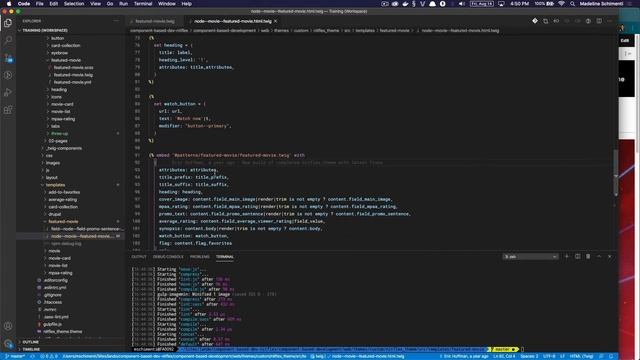640x360 pixels.
Task: Close the node--movie--featured-movie.html.twig tab
Action: click(x=276, y=21)
